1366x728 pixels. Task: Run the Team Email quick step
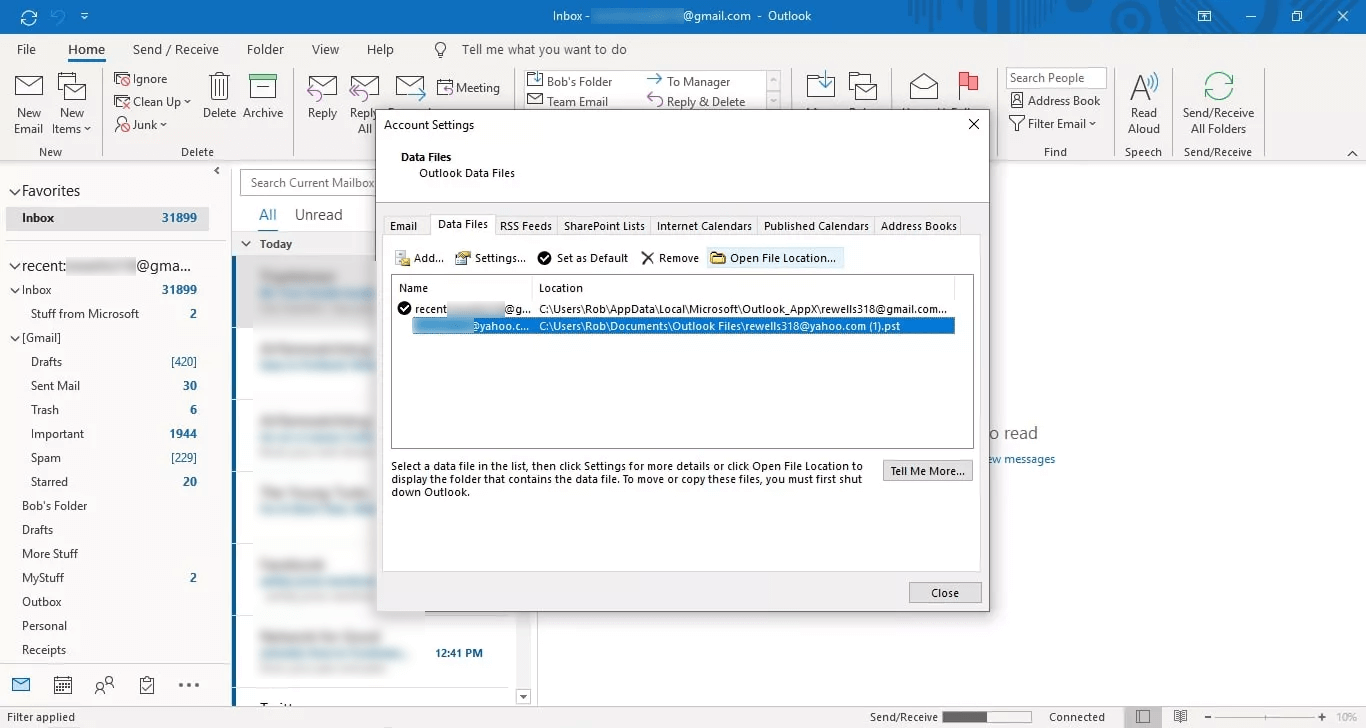tap(568, 101)
